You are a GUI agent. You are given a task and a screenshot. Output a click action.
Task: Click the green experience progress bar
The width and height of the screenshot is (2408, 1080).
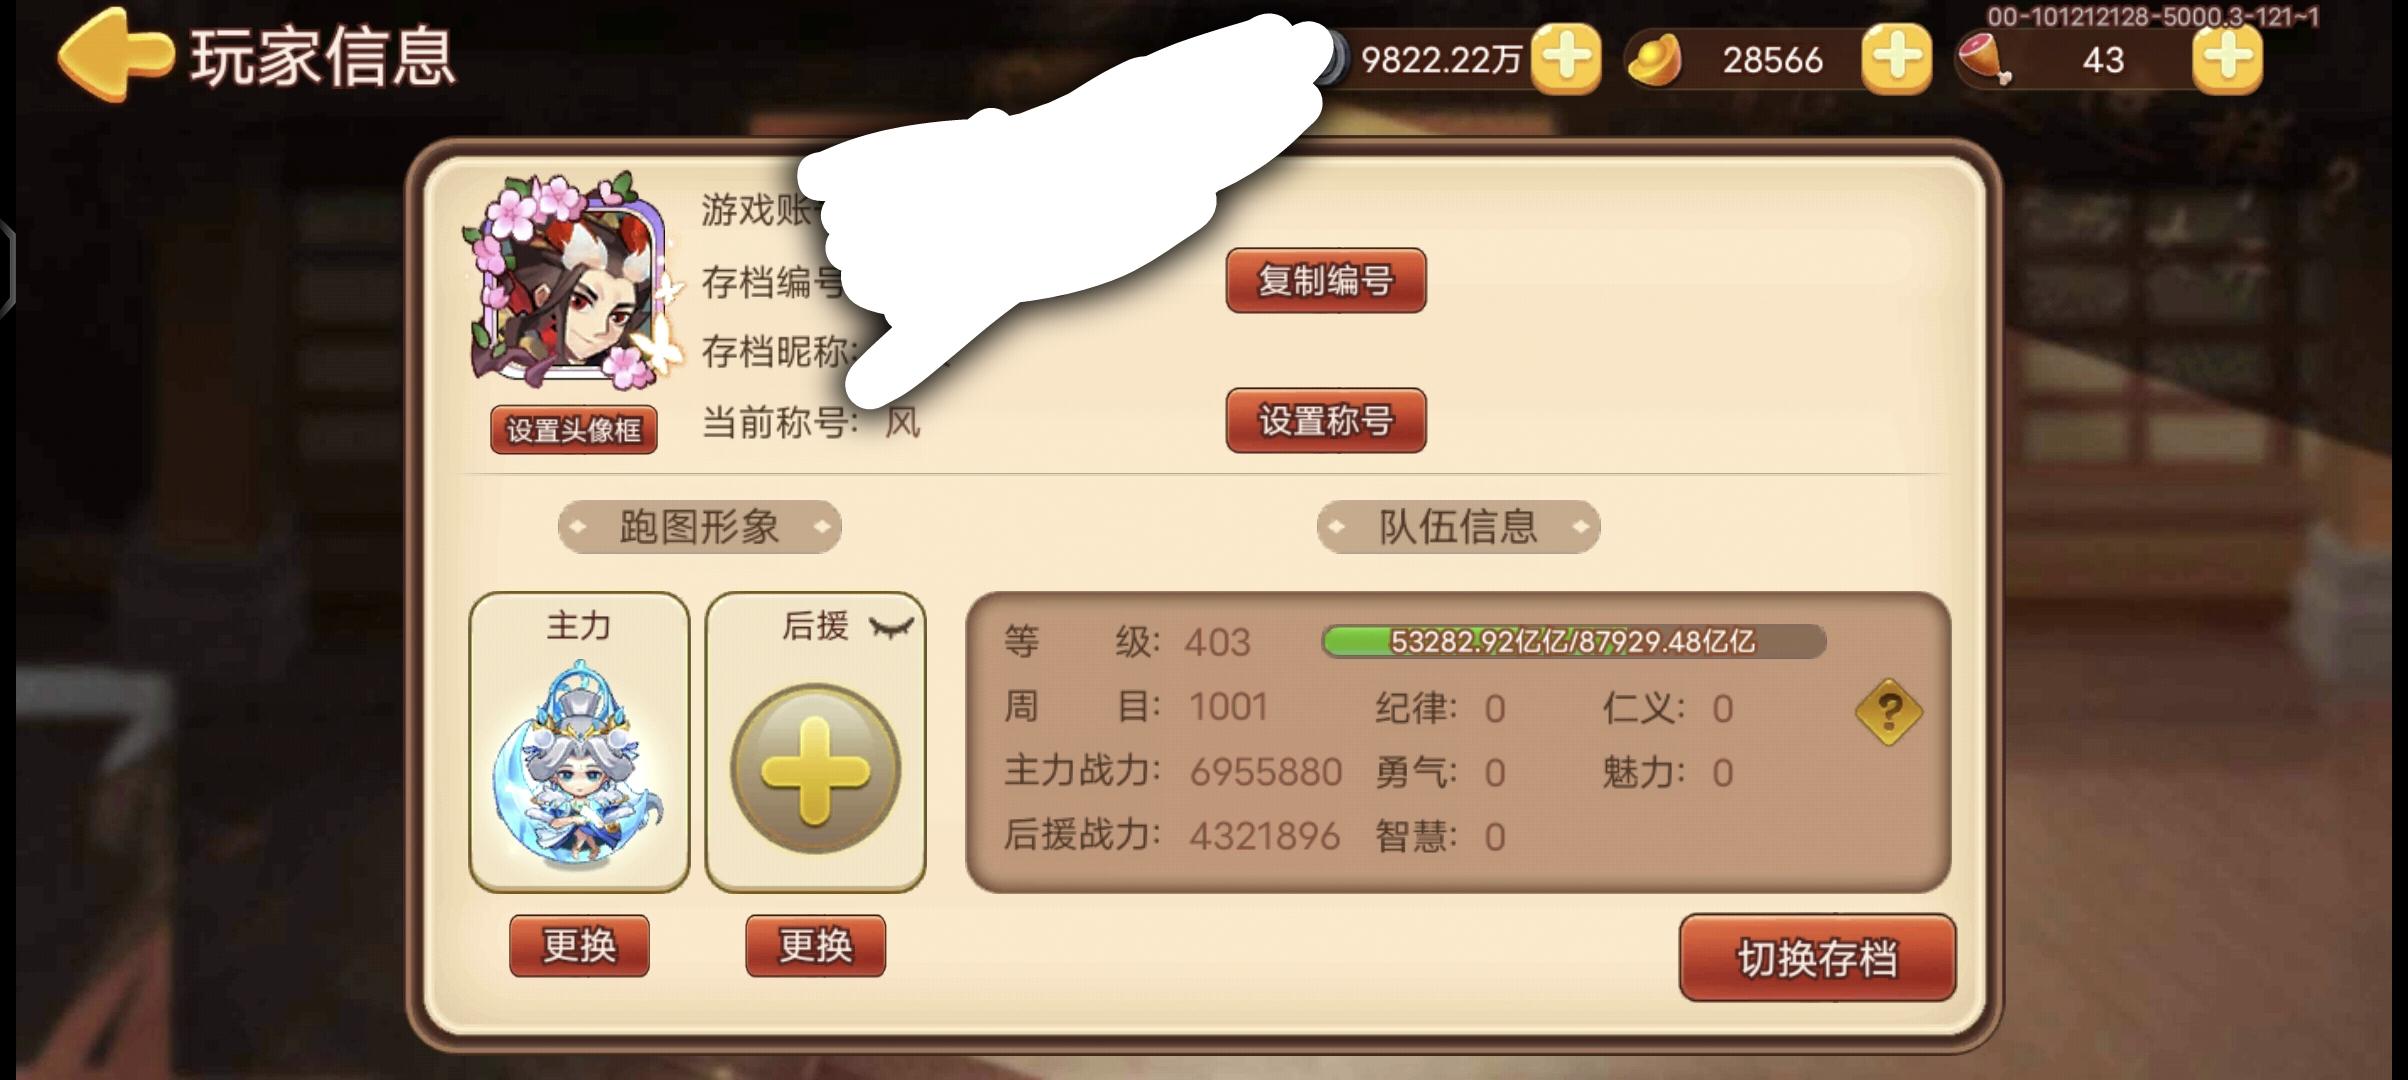click(x=1574, y=641)
